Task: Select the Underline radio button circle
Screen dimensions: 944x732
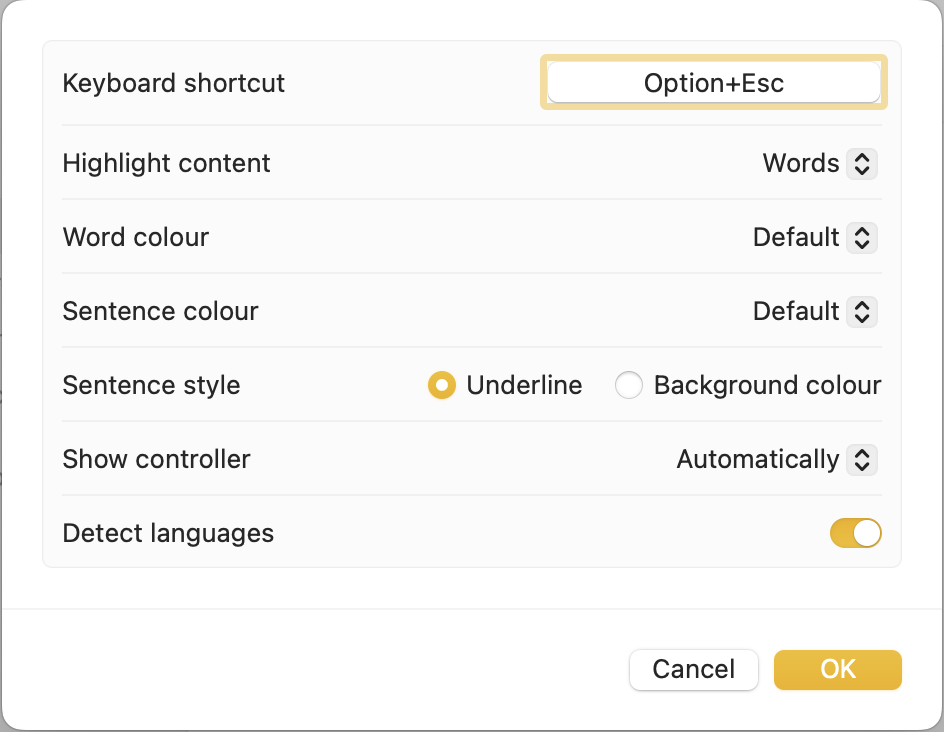Action: point(442,386)
